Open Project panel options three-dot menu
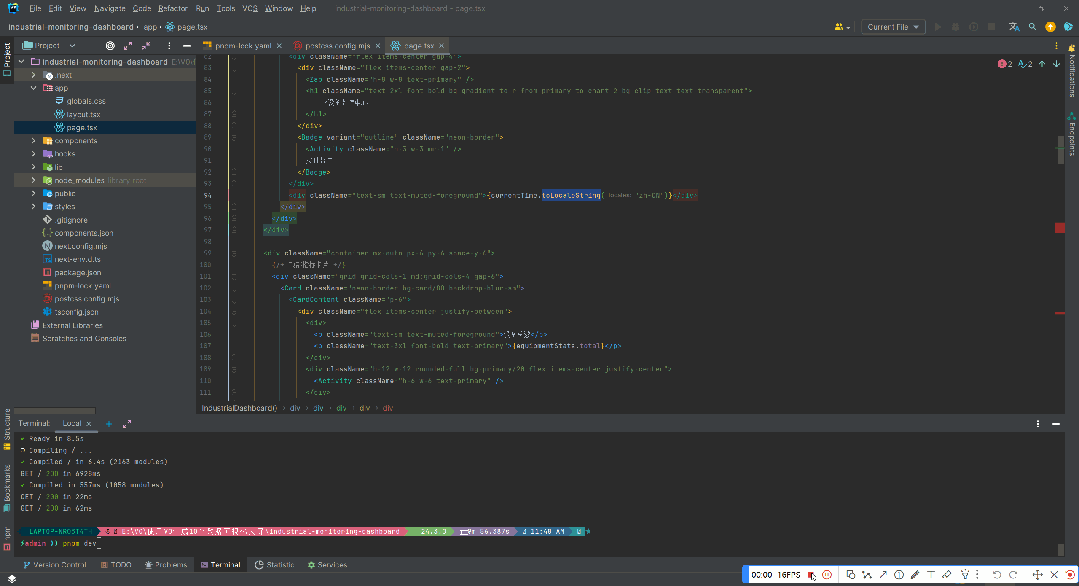 point(169,46)
